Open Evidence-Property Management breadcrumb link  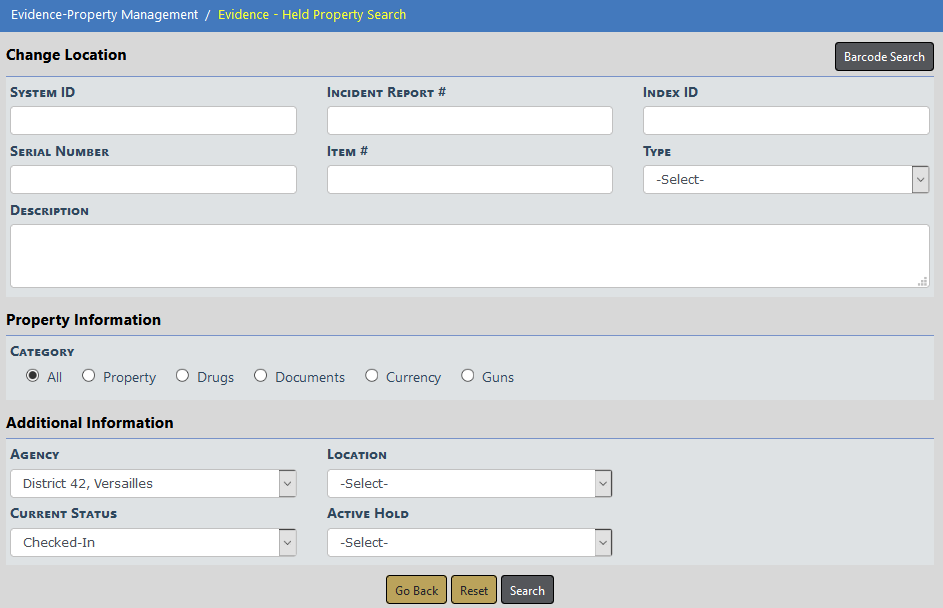(x=104, y=15)
